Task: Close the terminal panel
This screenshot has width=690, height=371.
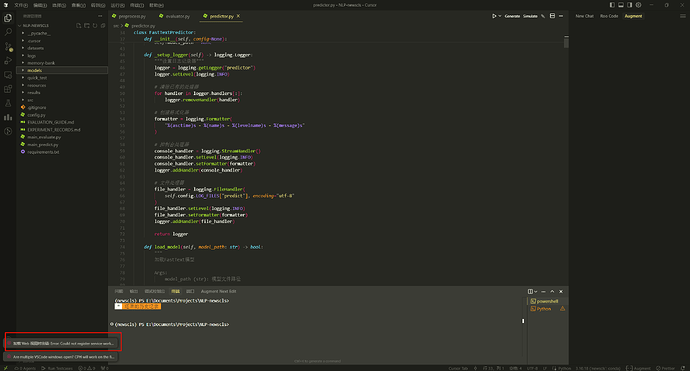Action: [x=561, y=291]
